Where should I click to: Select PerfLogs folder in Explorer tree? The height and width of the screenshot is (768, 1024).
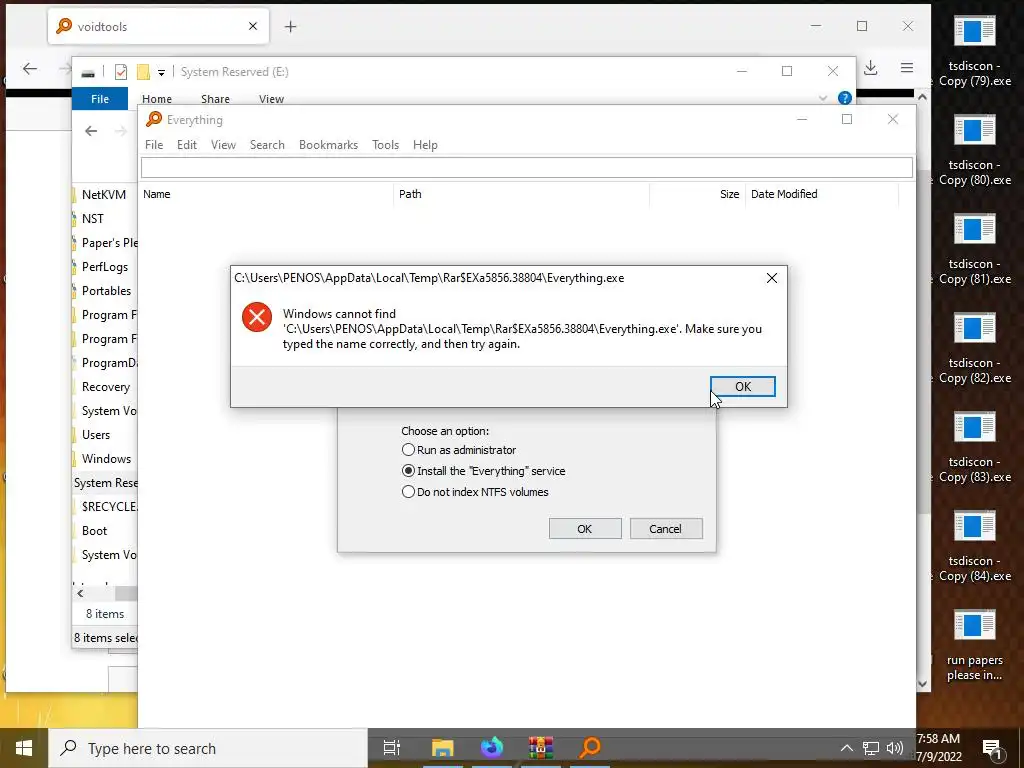point(104,266)
